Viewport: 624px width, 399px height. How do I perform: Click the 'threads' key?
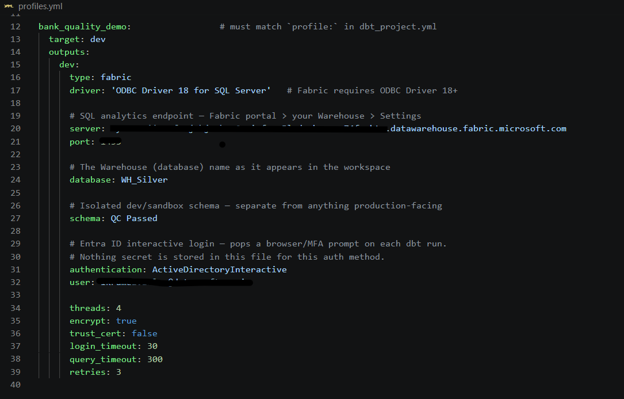[x=88, y=308]
